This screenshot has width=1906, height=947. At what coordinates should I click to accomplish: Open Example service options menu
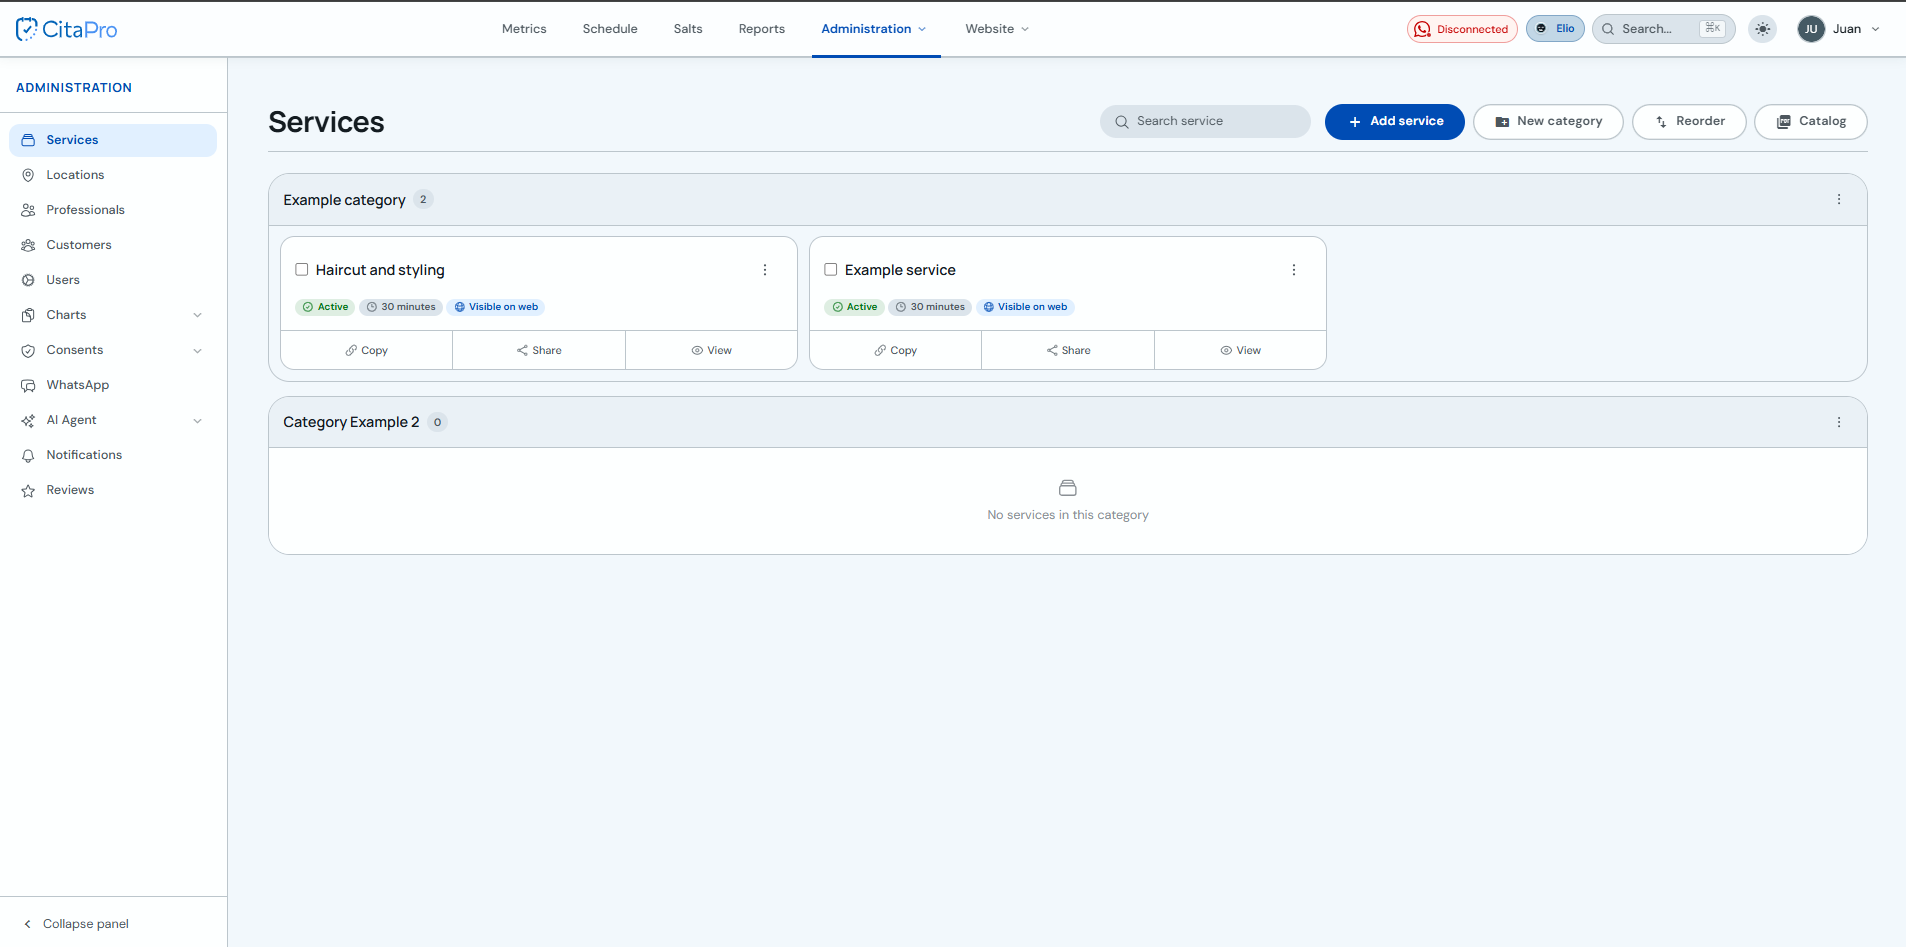(x=1294, y=270)
